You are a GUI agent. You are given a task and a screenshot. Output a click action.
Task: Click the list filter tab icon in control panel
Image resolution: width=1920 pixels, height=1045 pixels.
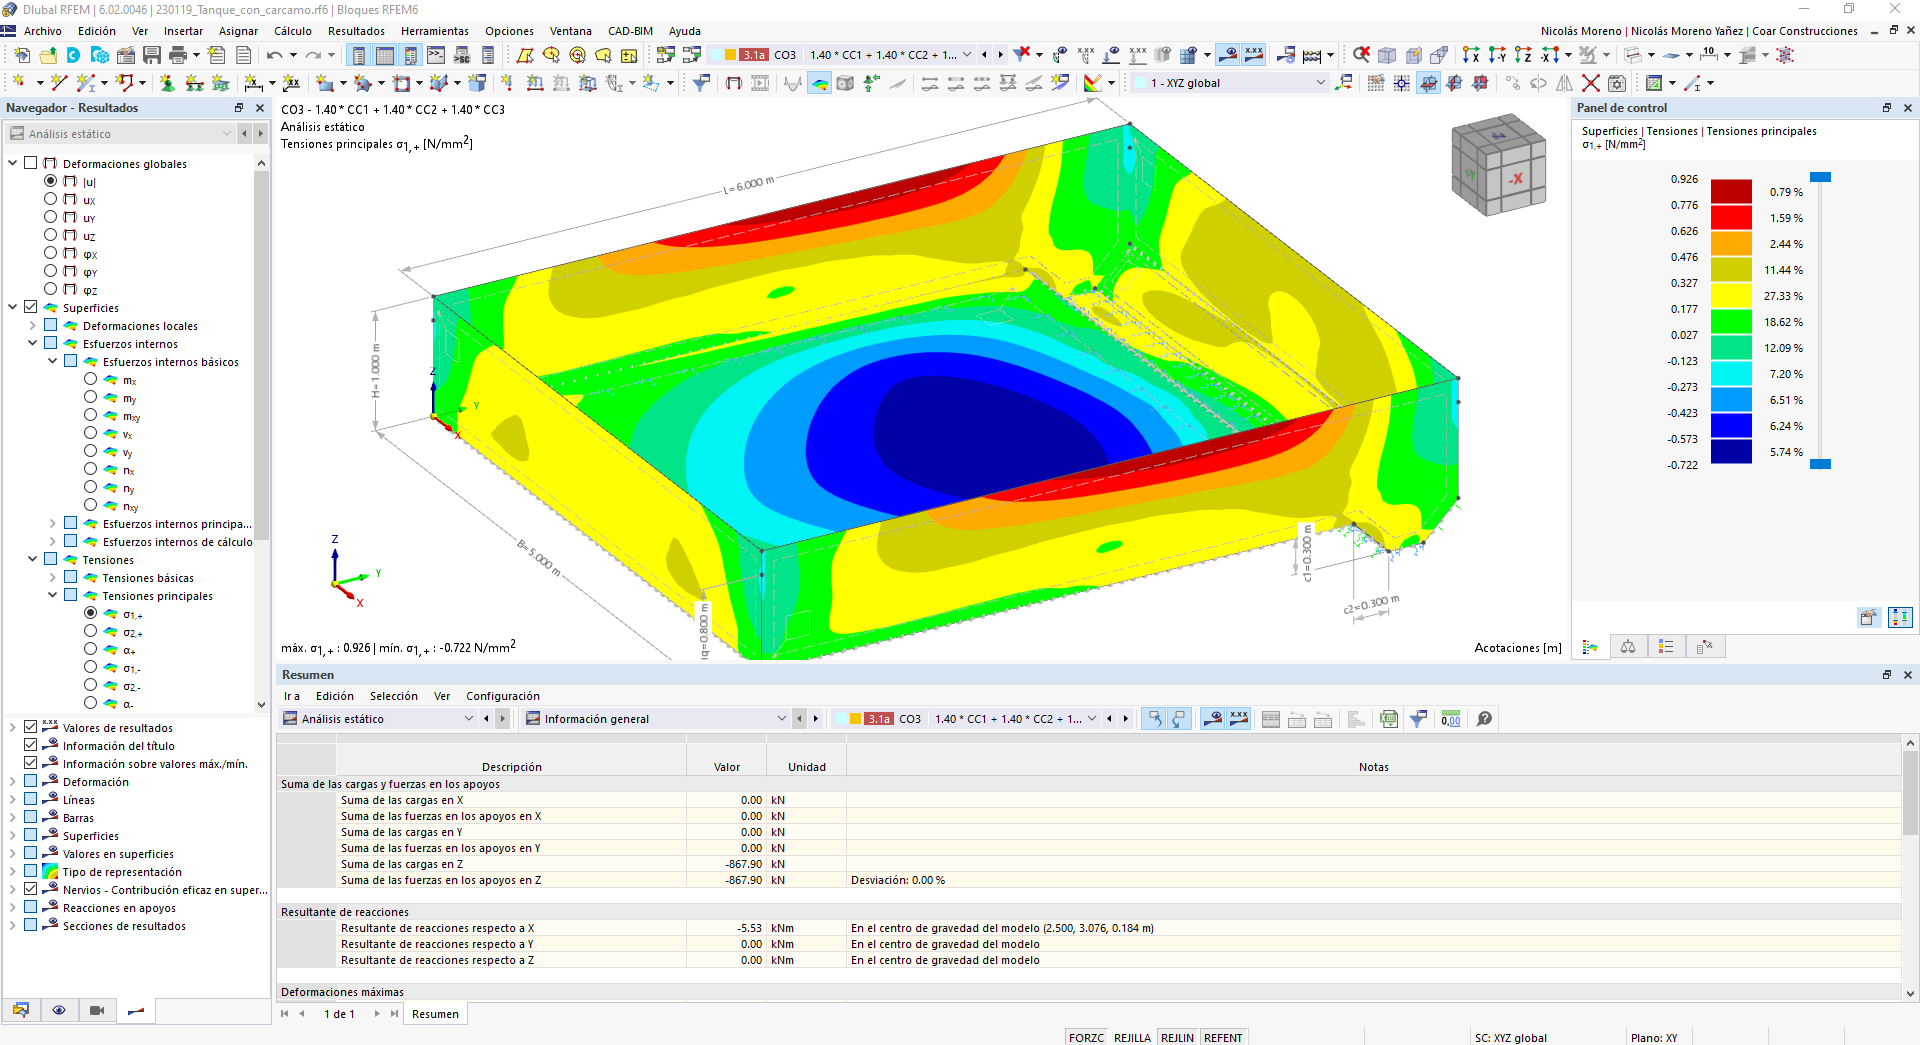(x=1666, y=647)
